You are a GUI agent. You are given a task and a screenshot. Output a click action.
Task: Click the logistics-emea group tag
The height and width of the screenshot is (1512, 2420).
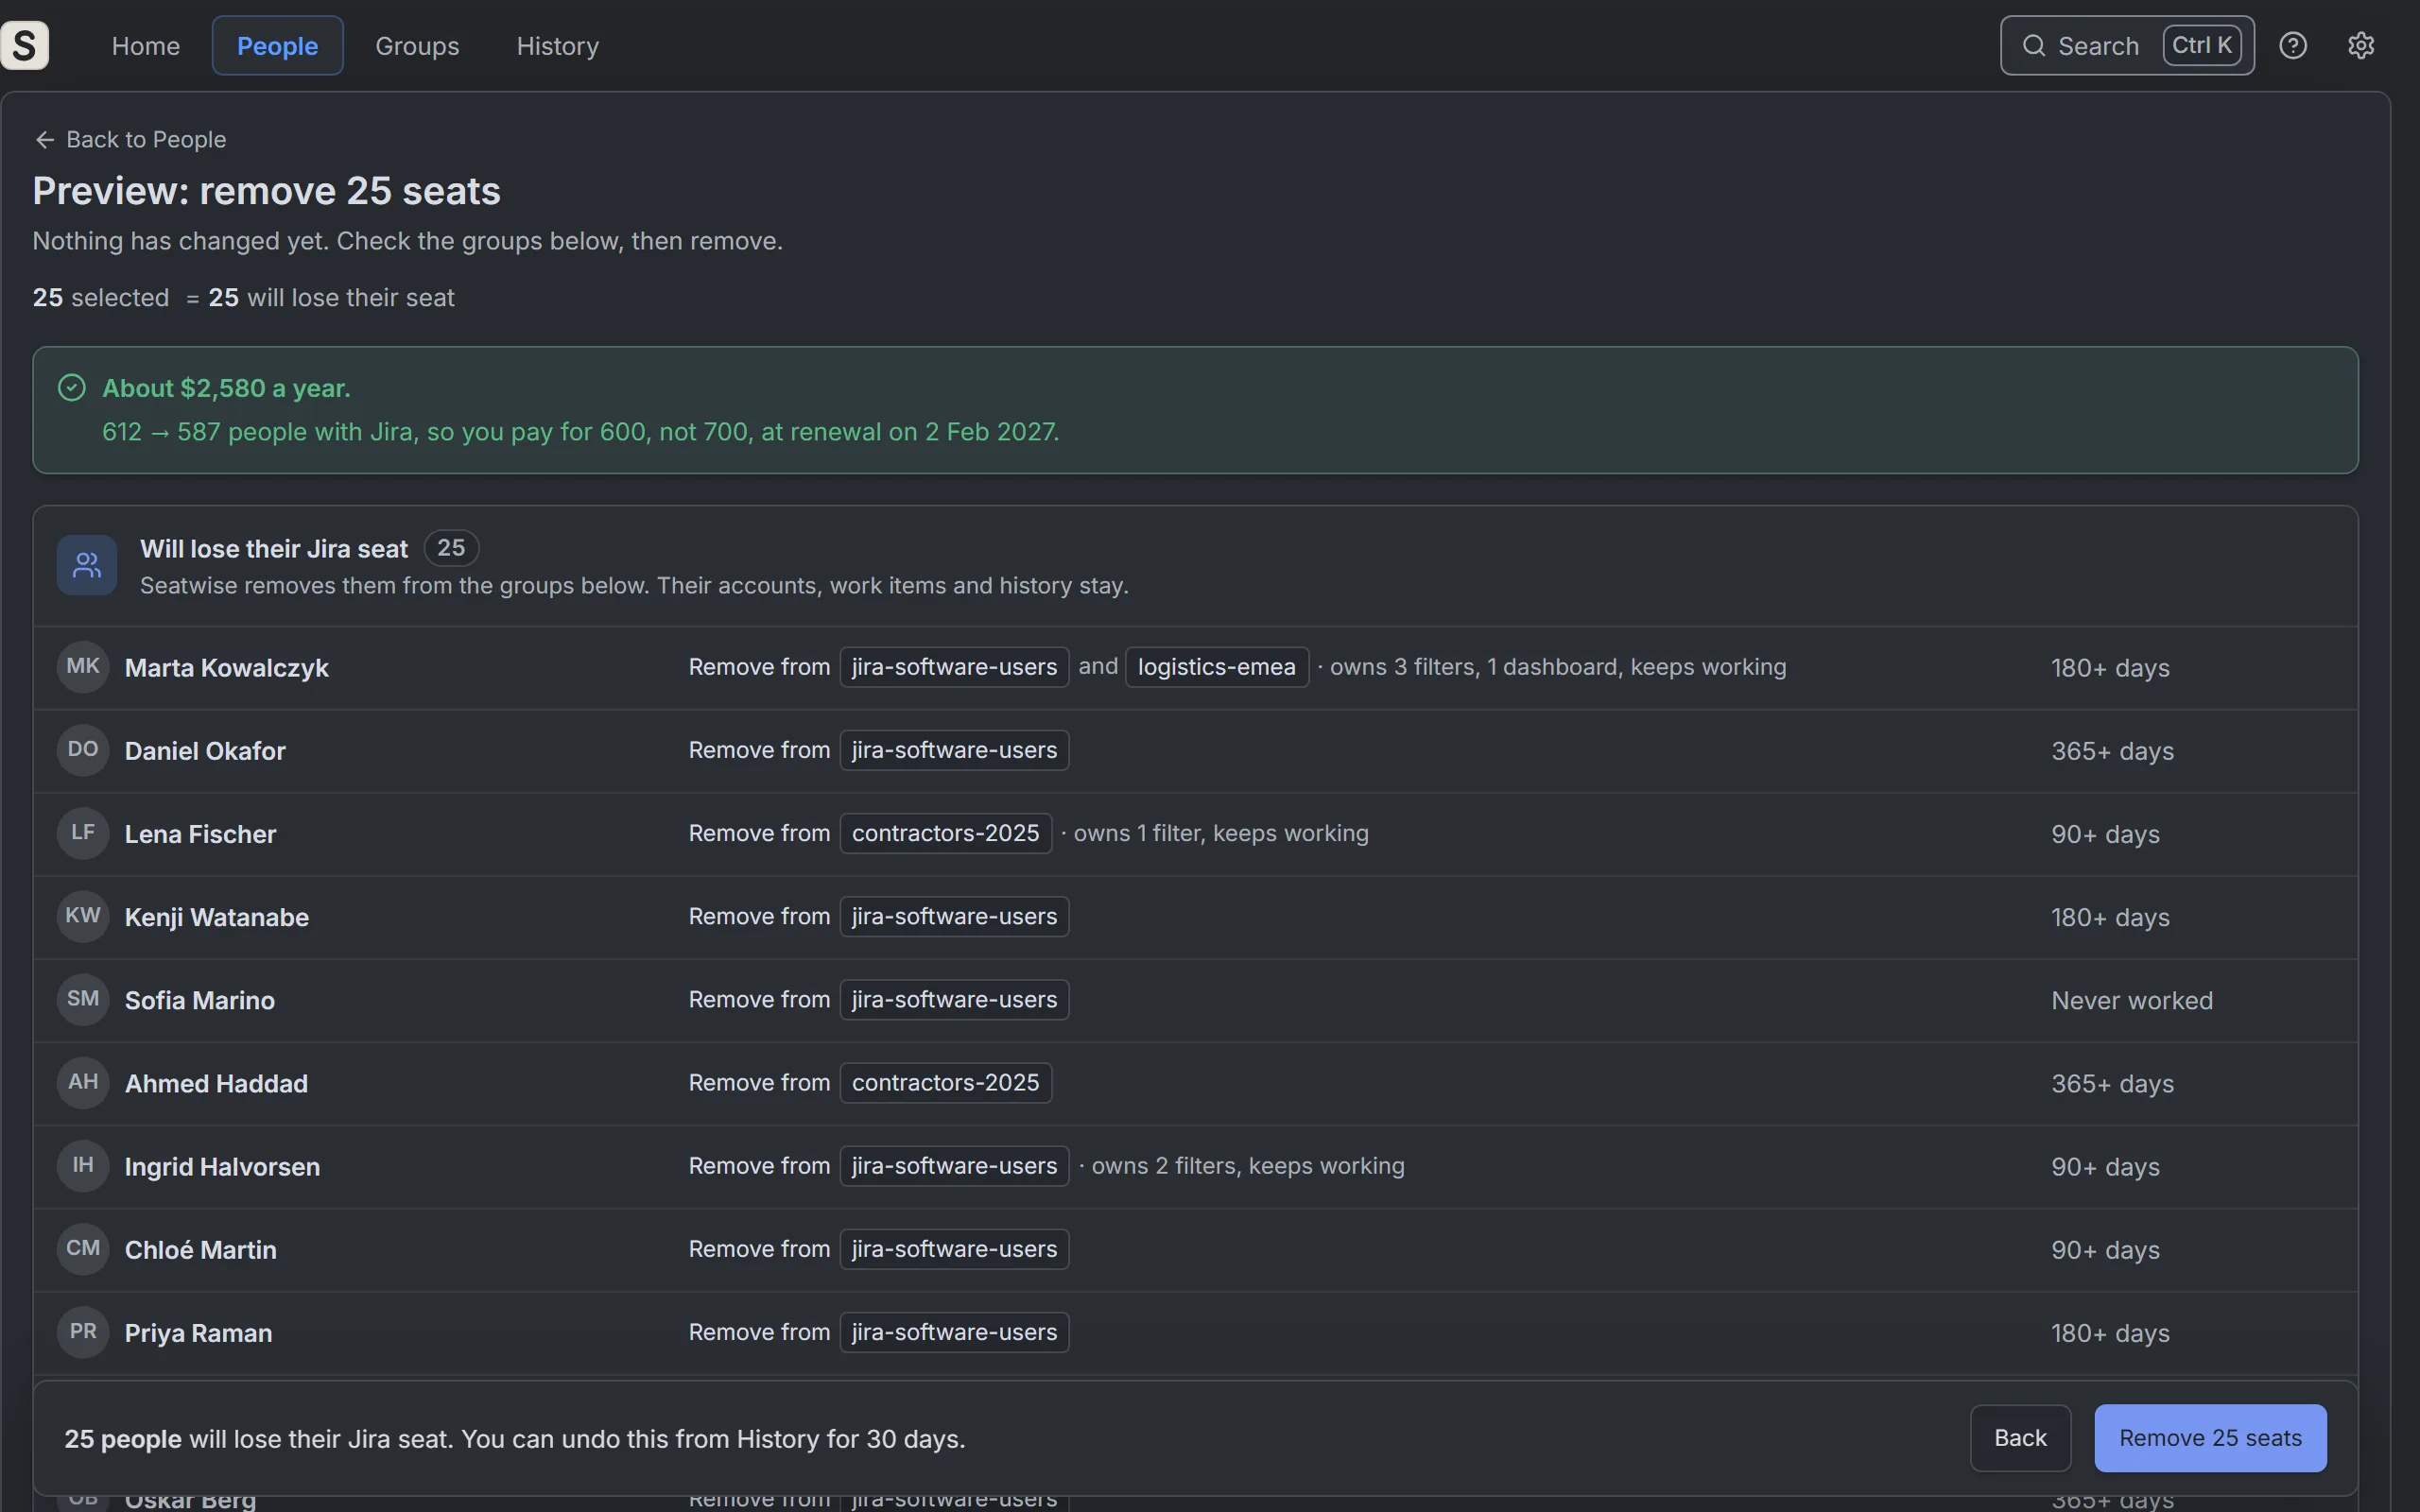tap(1216, 667)
